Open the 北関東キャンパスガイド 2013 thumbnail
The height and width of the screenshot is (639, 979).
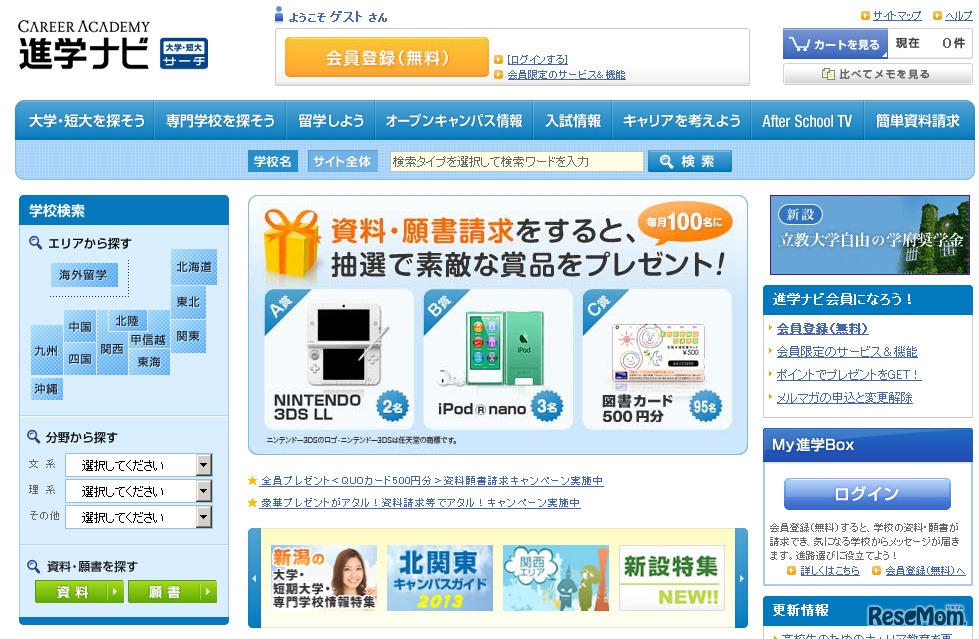[440, 578]
